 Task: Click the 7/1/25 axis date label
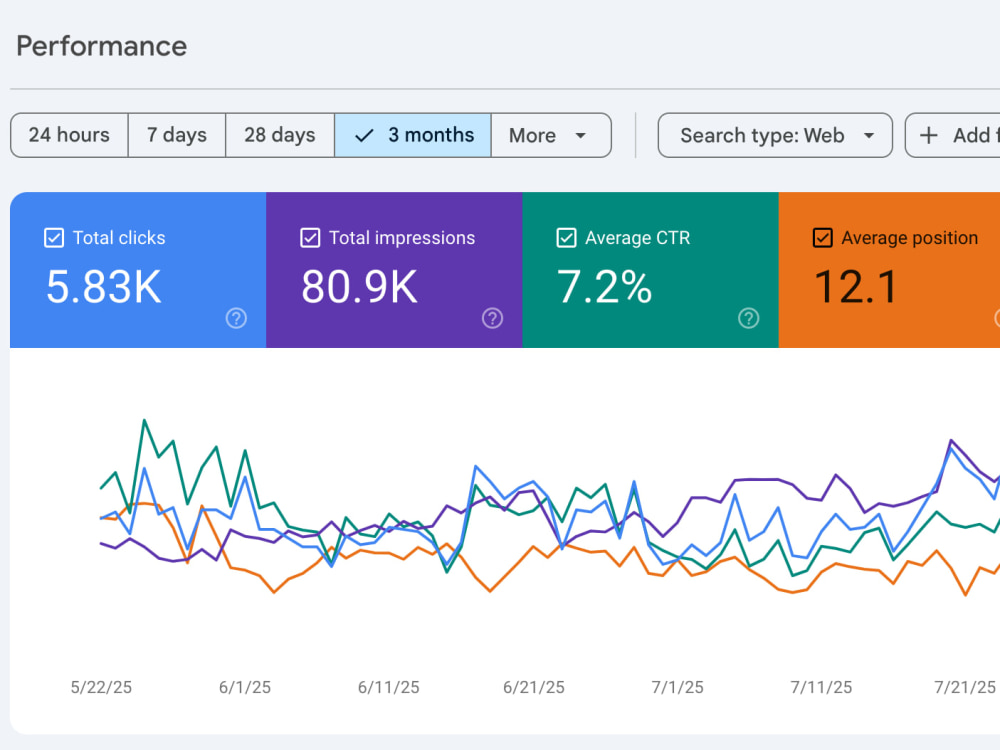677,688
